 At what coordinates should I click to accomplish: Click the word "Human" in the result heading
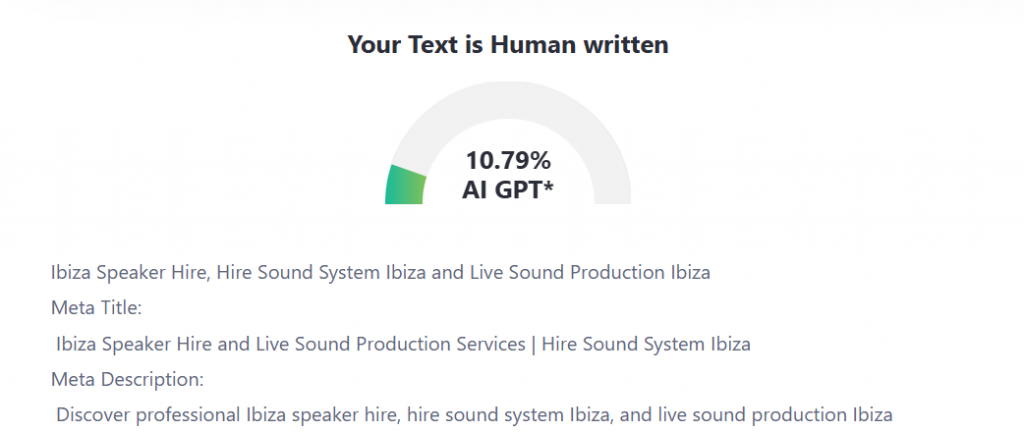(x=532, y=44)
